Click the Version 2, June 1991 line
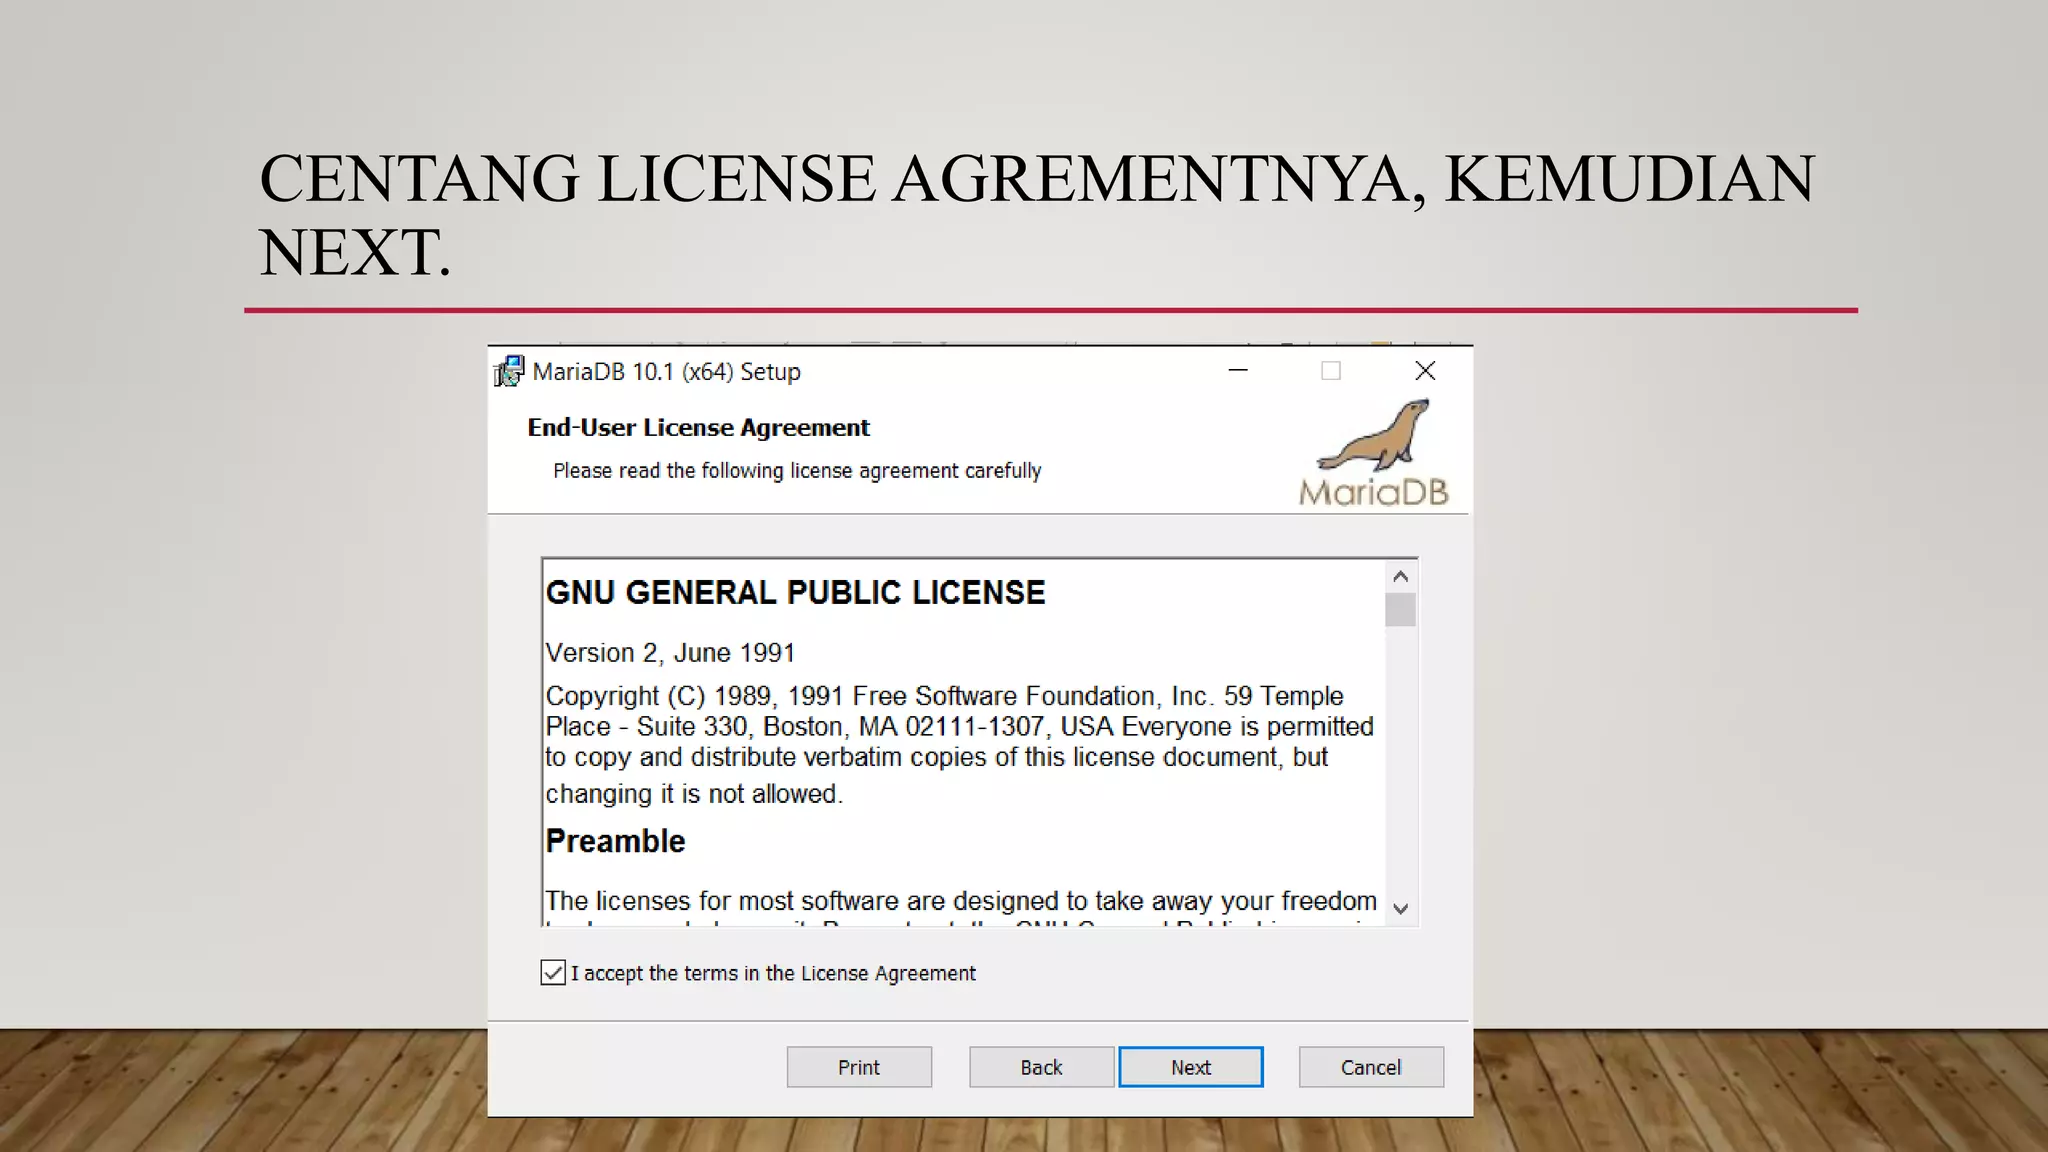 (670, 653)
